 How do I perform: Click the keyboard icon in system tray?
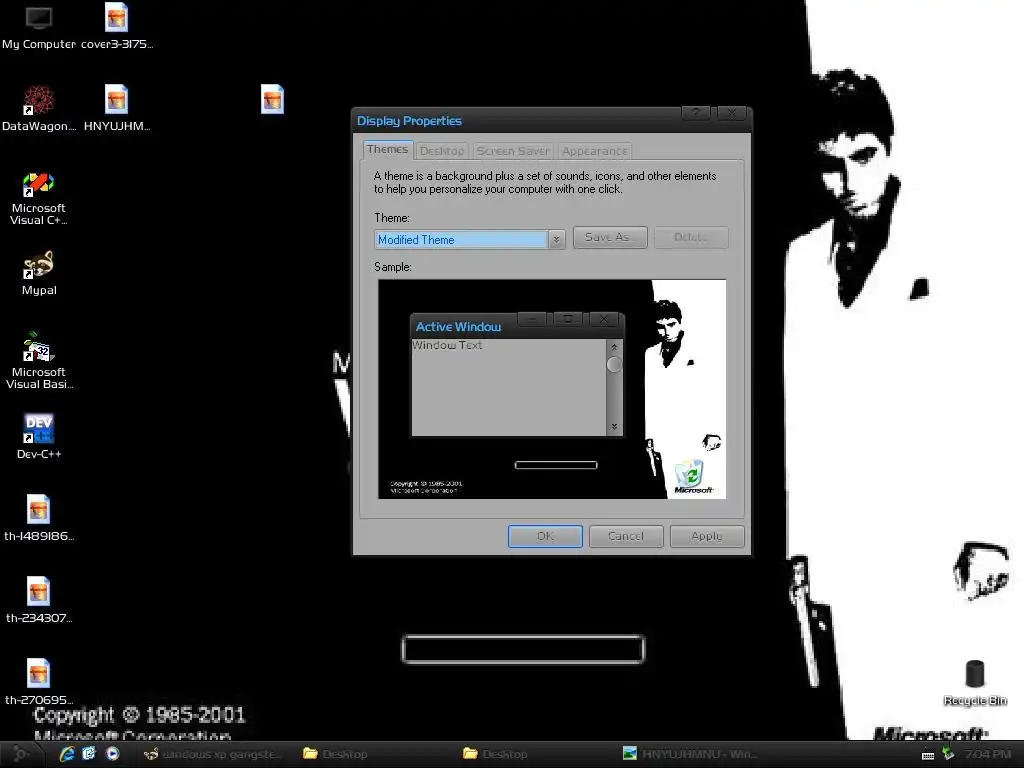click(928, 755)
